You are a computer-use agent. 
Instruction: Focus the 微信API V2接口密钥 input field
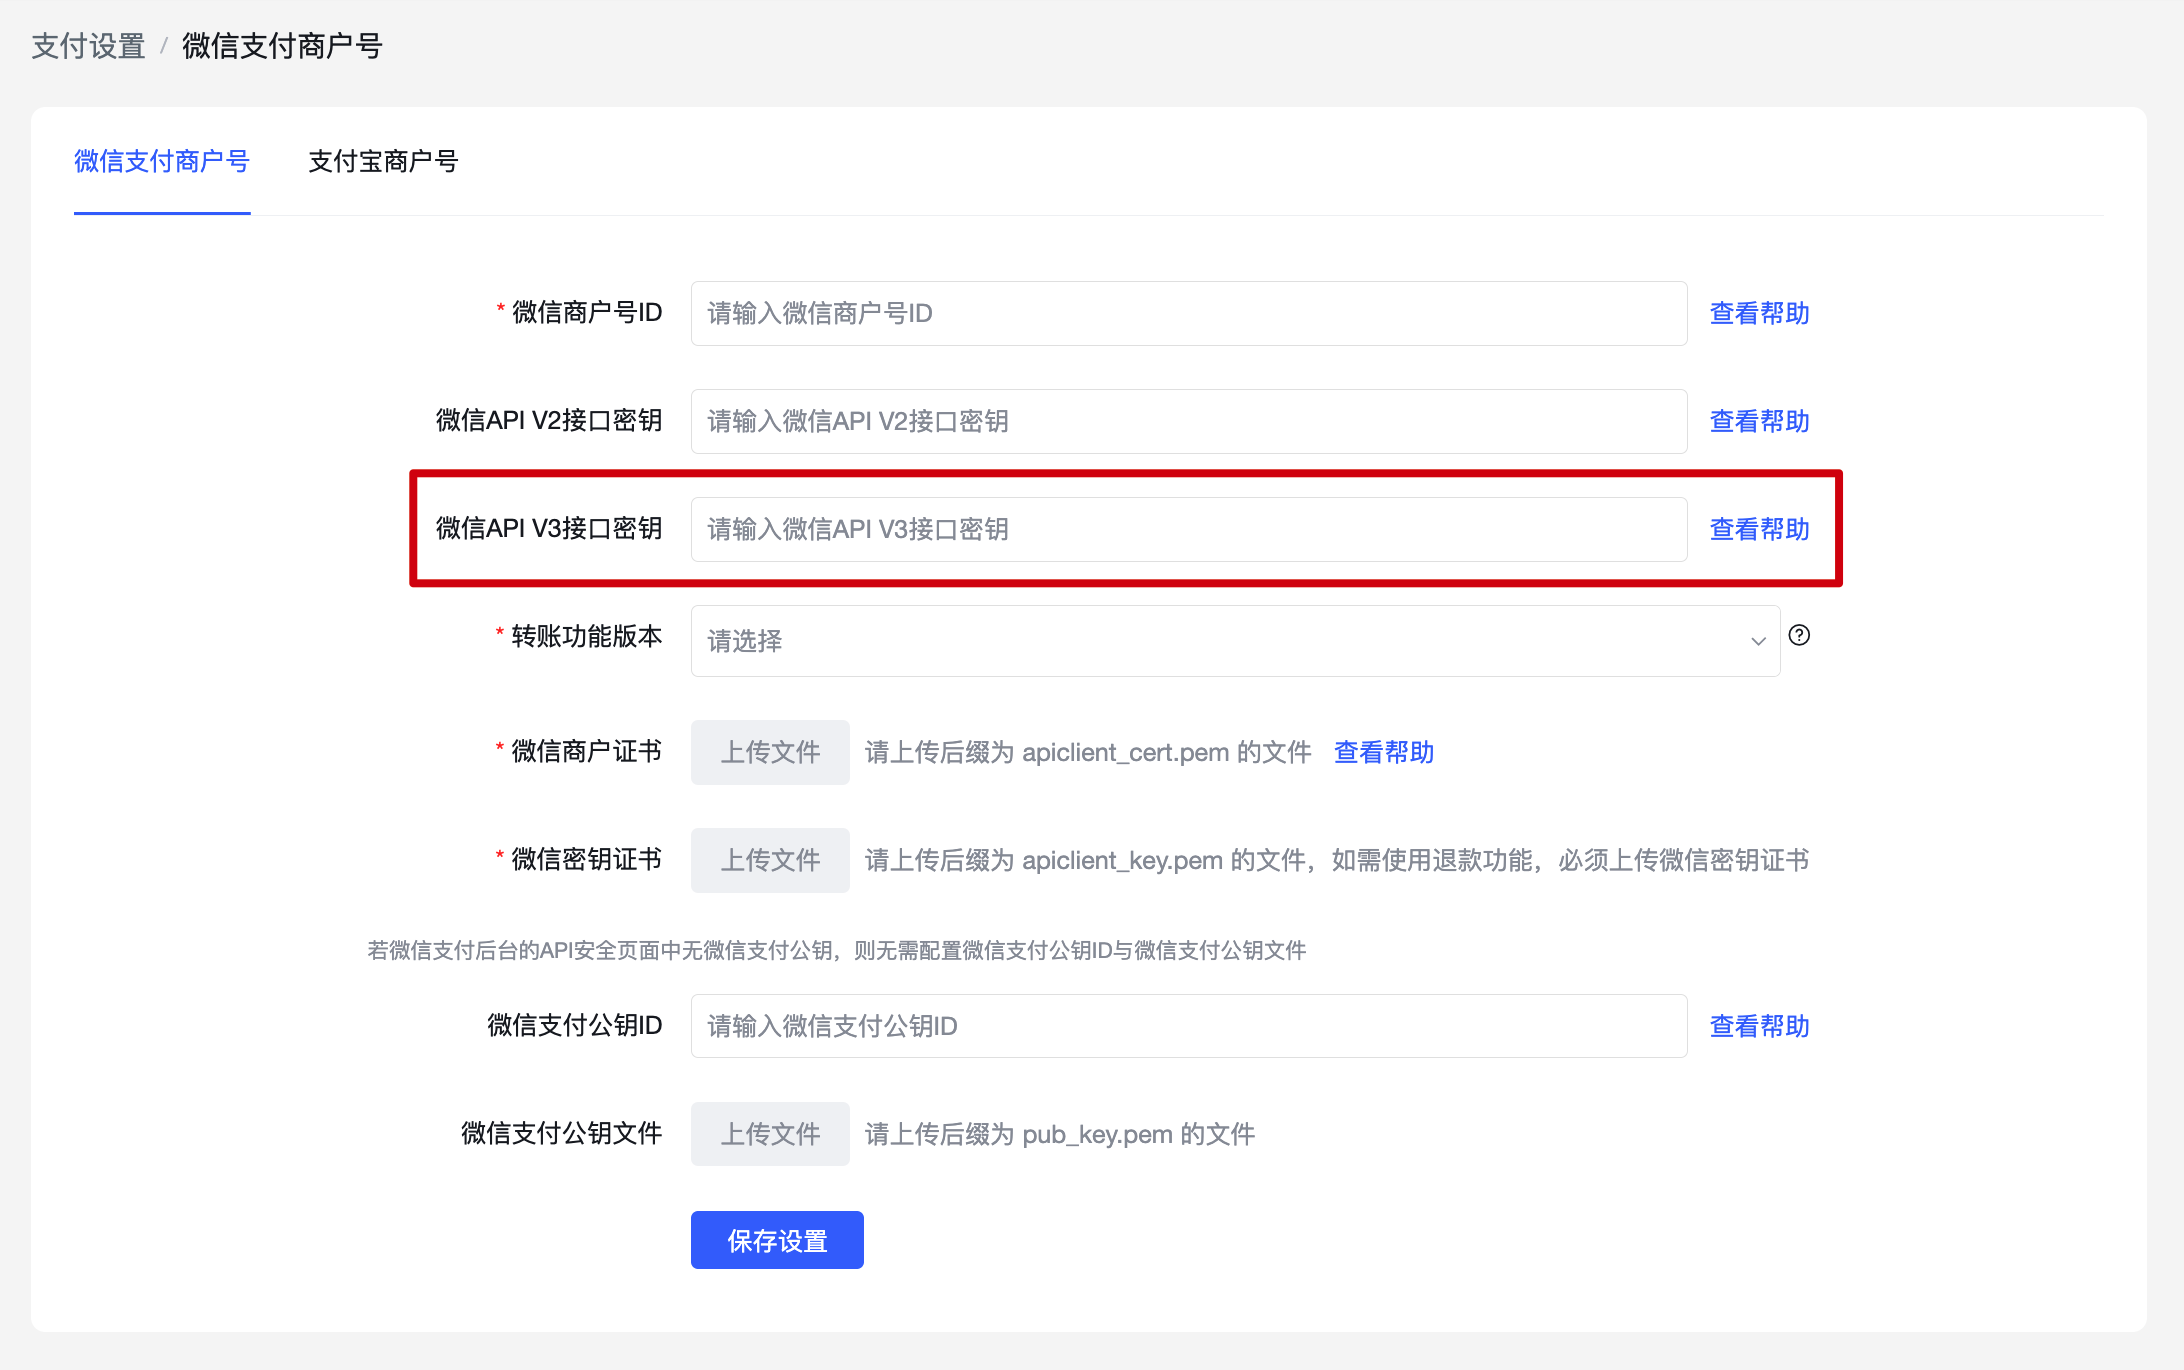pyautogui.click(x=1189, y=421)
